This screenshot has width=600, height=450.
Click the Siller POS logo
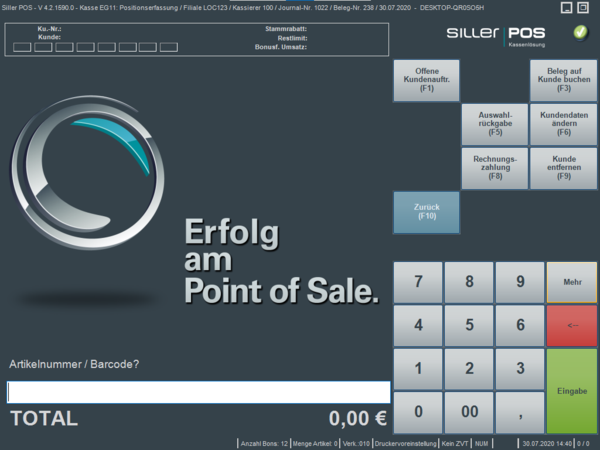497,36
